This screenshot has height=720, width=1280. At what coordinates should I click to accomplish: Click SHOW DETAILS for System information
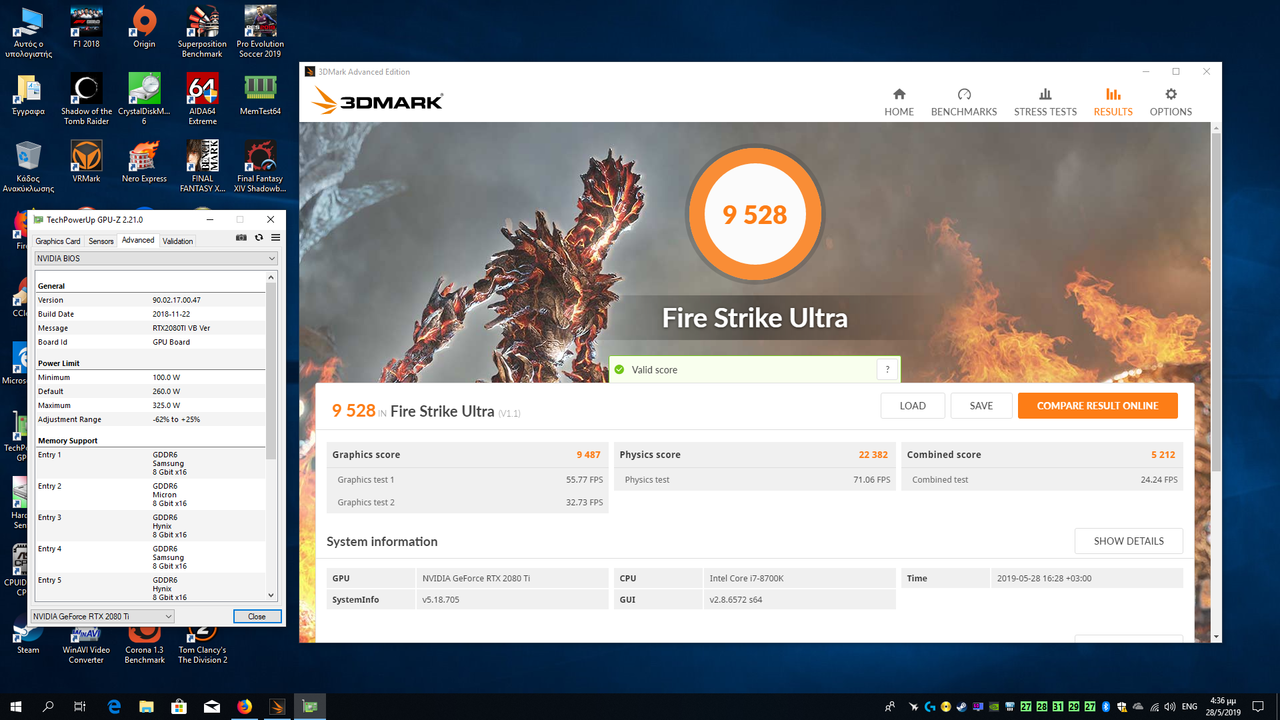coord(1128,541)
